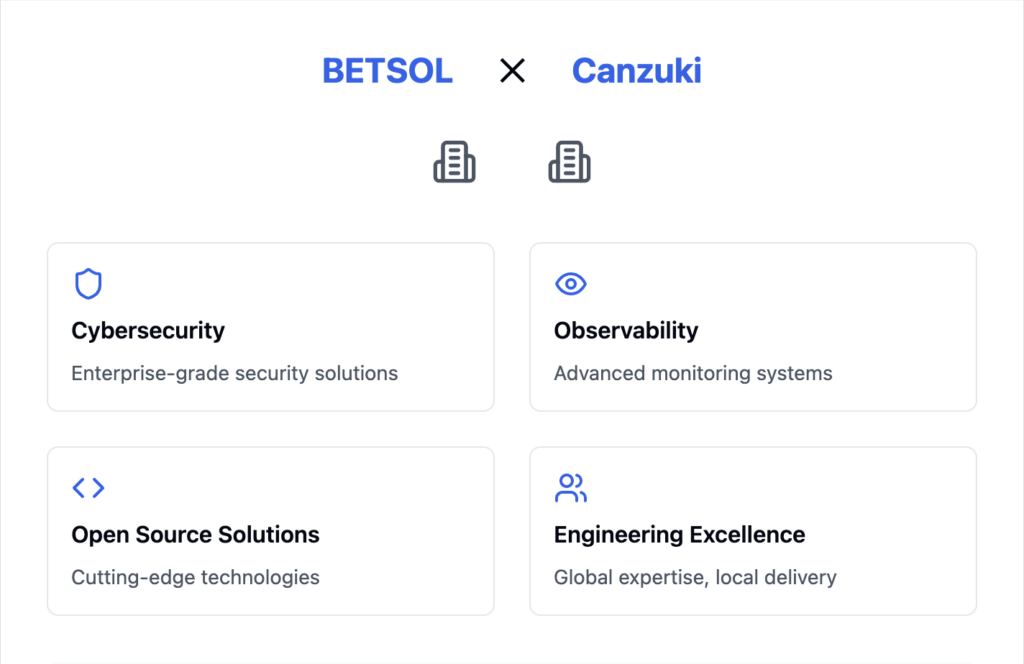The image size is (1024, 664).
Task: Click the right building icon under Canzuki
Action: click(x=569, y=161)
